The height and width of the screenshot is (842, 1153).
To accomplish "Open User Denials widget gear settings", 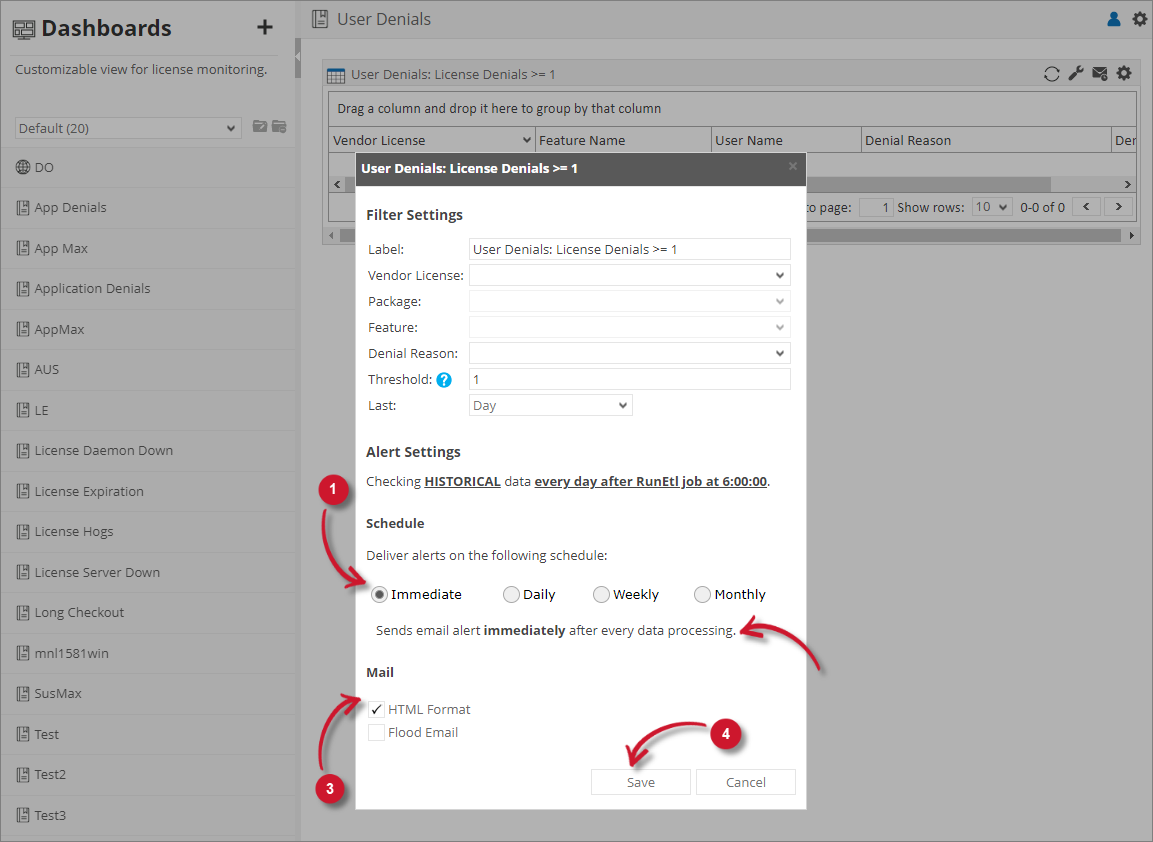I will pyautogui.click(x=1124, y=74).
